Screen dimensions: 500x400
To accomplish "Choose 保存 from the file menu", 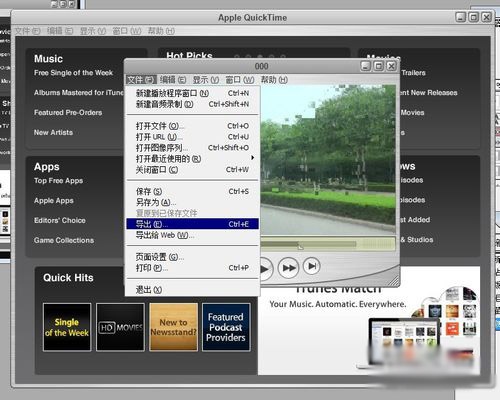I will (x=192, y=191).
